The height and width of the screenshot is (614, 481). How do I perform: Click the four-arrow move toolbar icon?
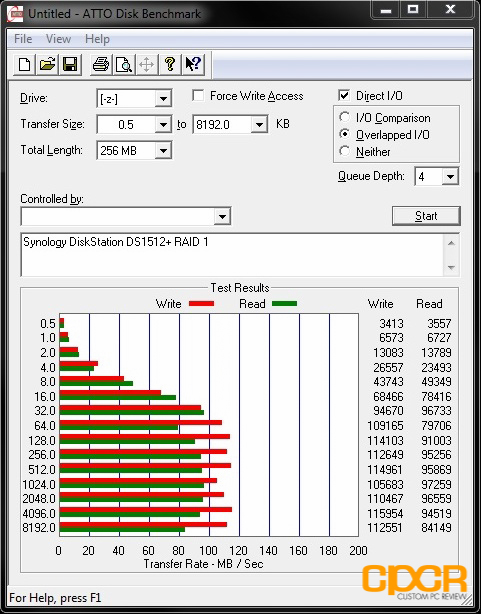point(146,64)
